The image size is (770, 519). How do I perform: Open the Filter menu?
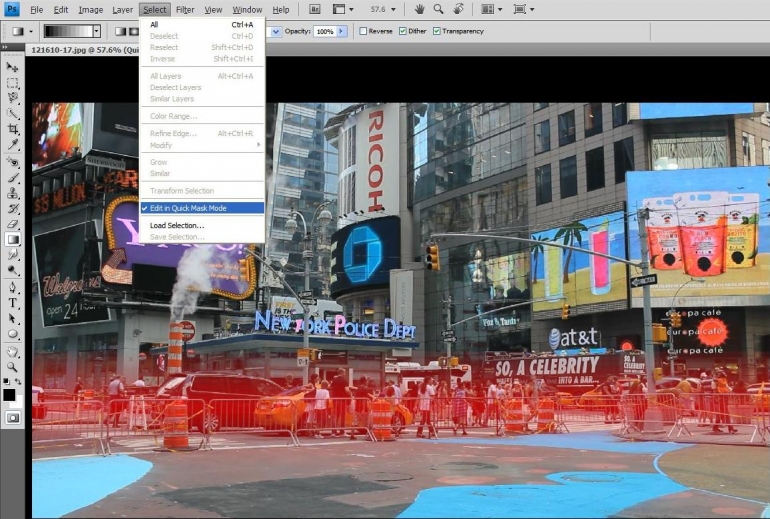(x=185, y=10)
